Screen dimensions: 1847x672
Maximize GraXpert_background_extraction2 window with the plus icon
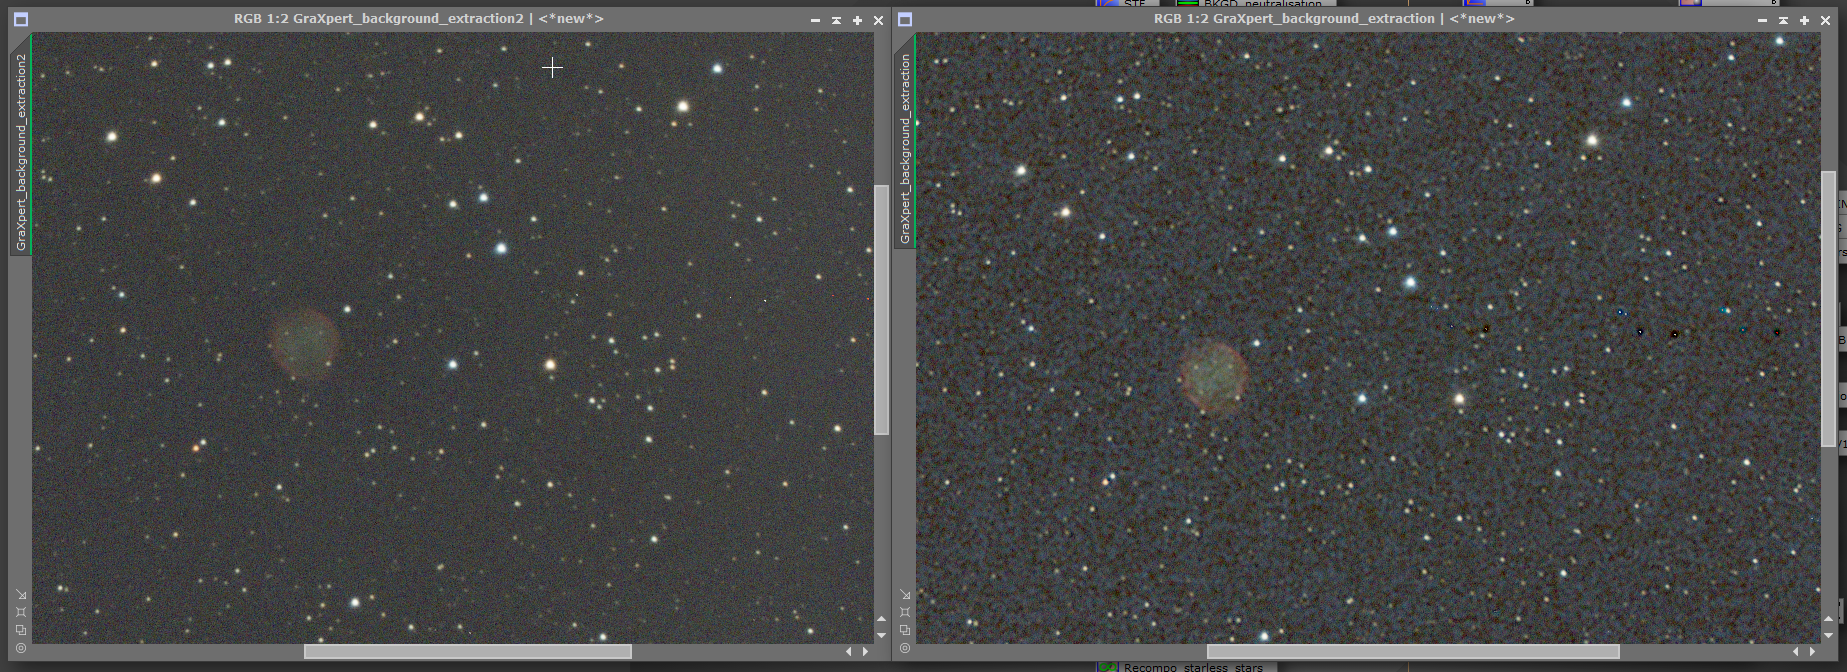(x=857, y=20)
